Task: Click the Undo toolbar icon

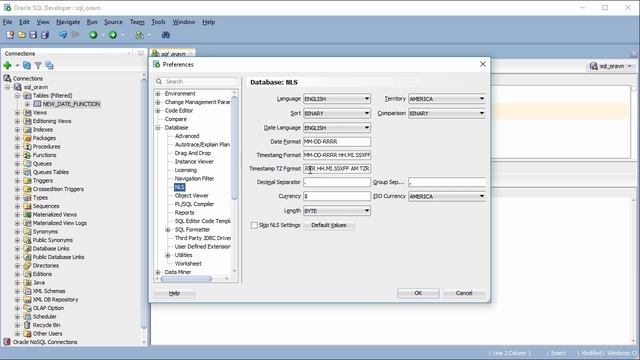Action: 63,35
